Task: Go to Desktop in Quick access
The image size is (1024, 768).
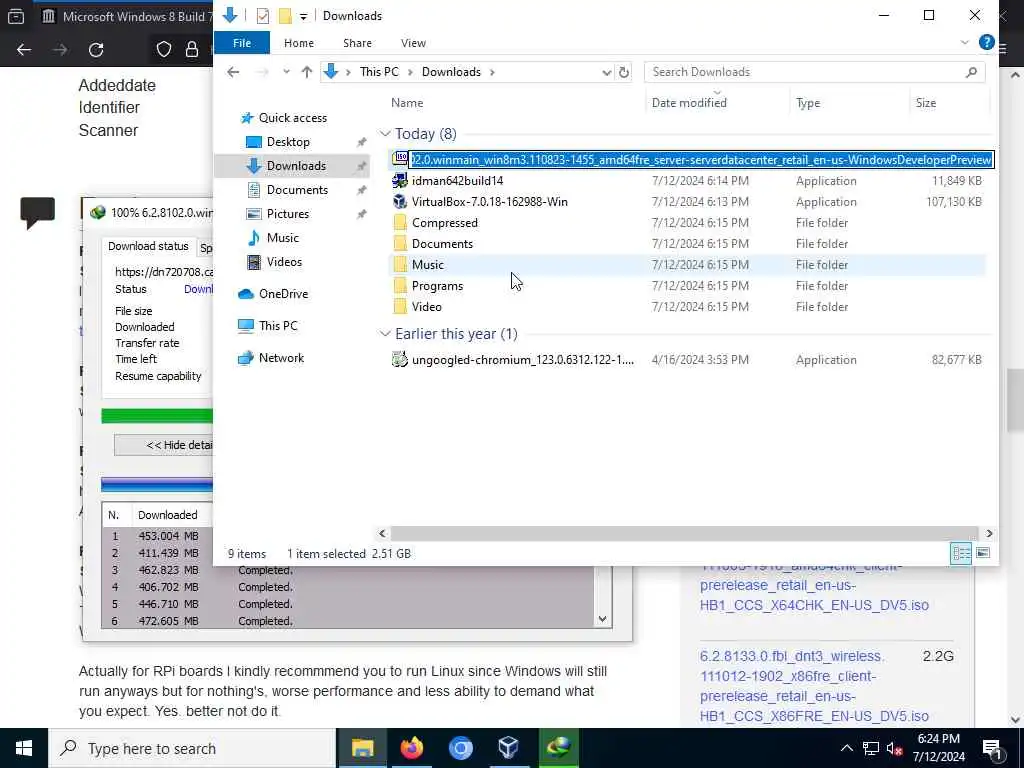Action: (288, 142)
